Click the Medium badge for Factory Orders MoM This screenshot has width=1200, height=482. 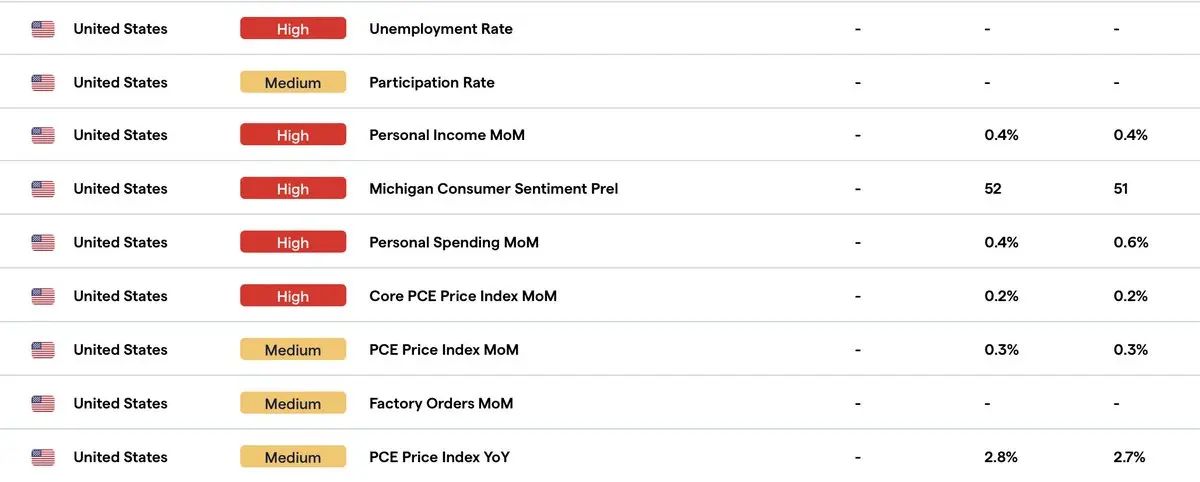coord(293,404)
